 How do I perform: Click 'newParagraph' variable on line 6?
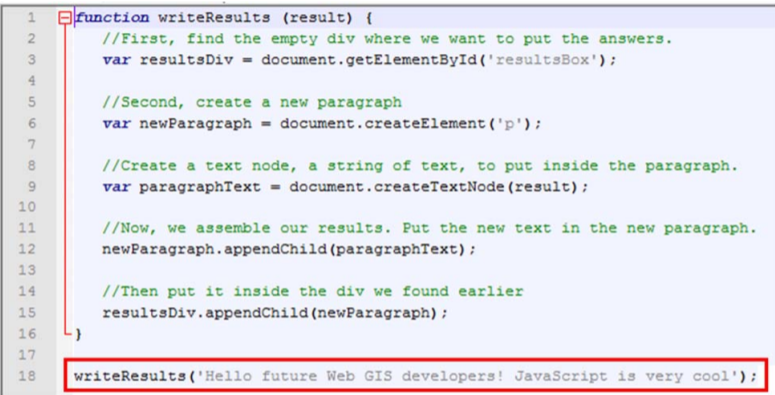(195, 123)
